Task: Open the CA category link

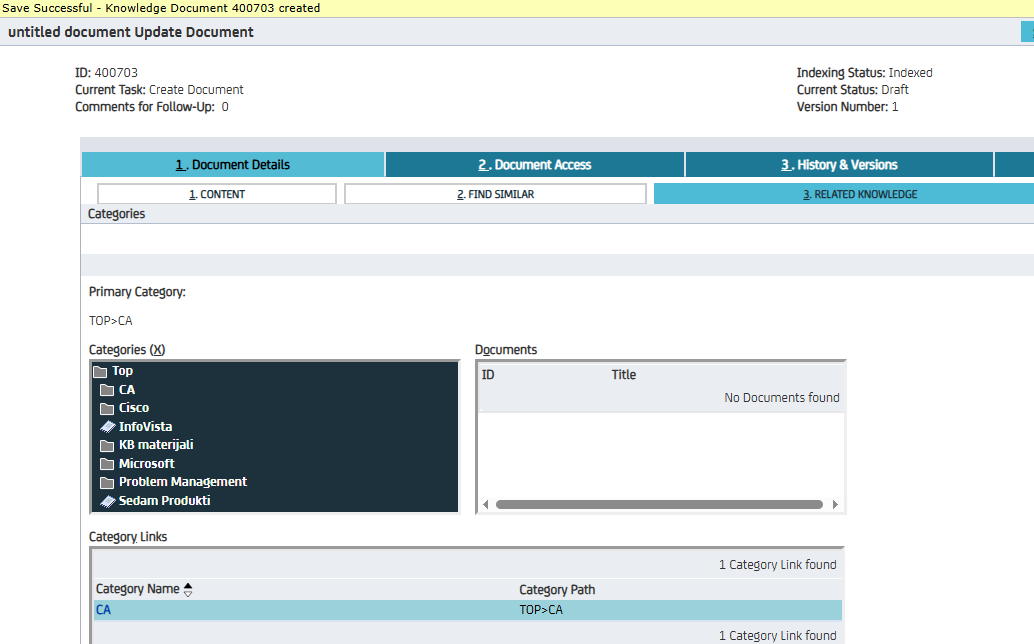Action: click(104, 610)
